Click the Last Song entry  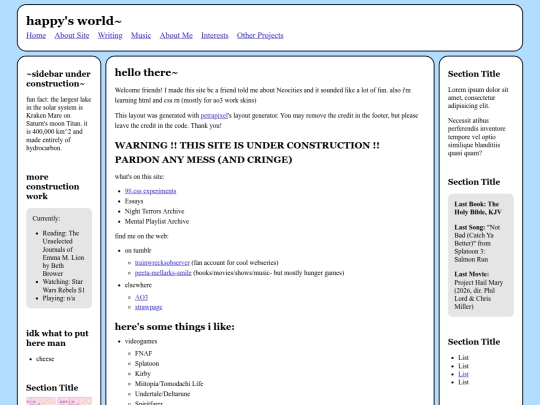477,243
